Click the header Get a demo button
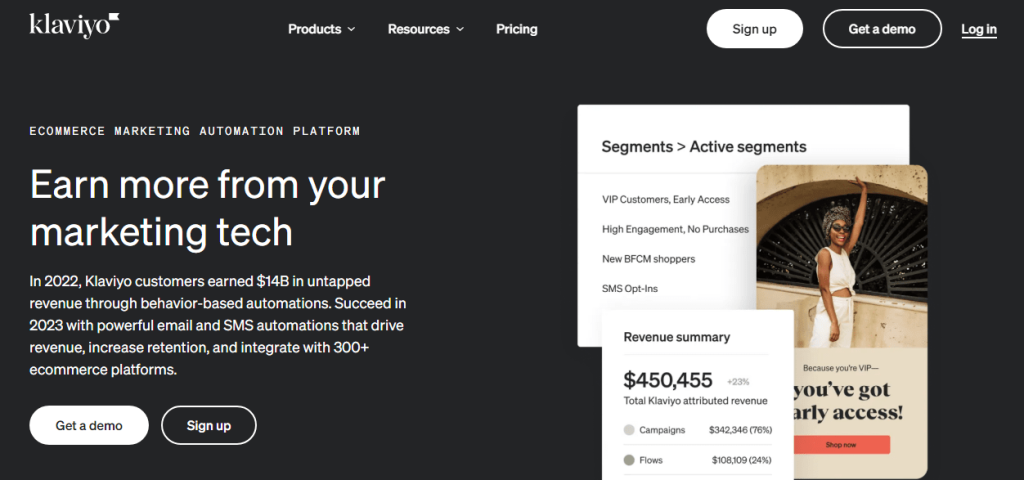 pos(882,29)
